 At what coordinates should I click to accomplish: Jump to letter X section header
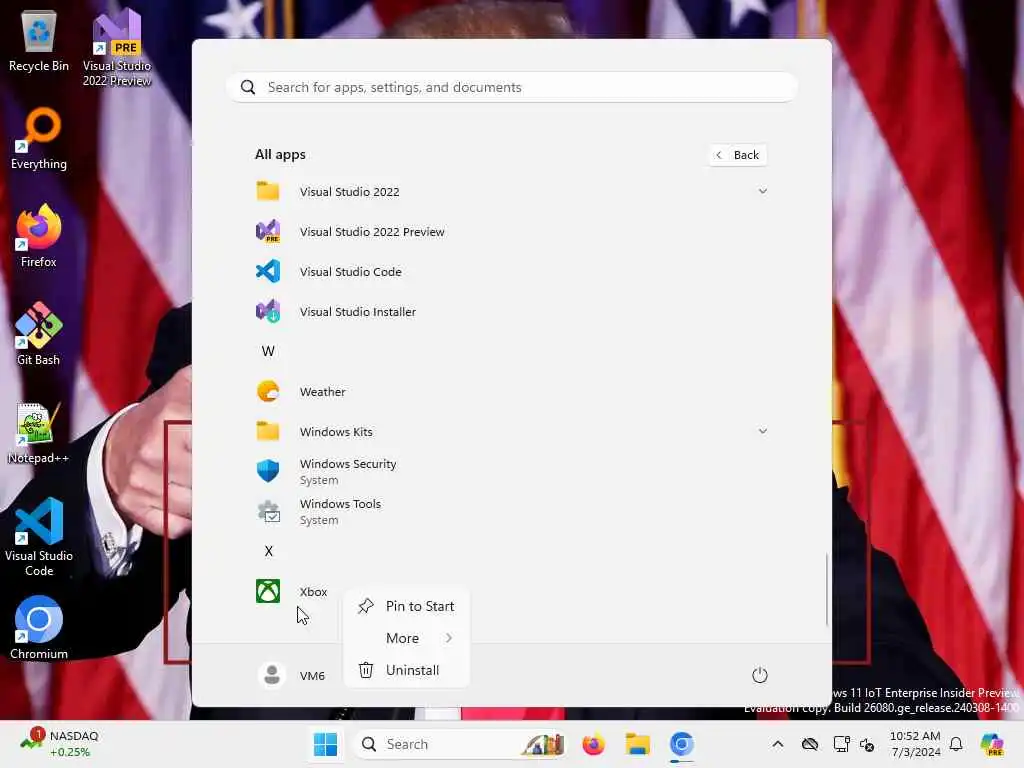tap(268, 551)
